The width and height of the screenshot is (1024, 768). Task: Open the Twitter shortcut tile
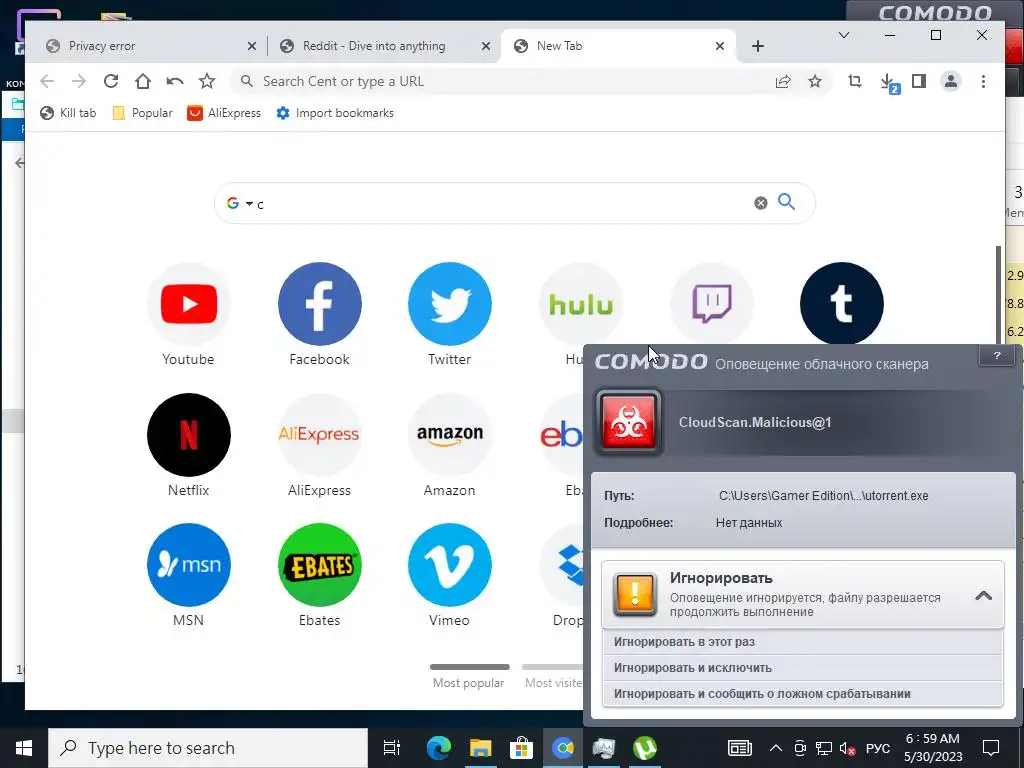click(450, 304)
